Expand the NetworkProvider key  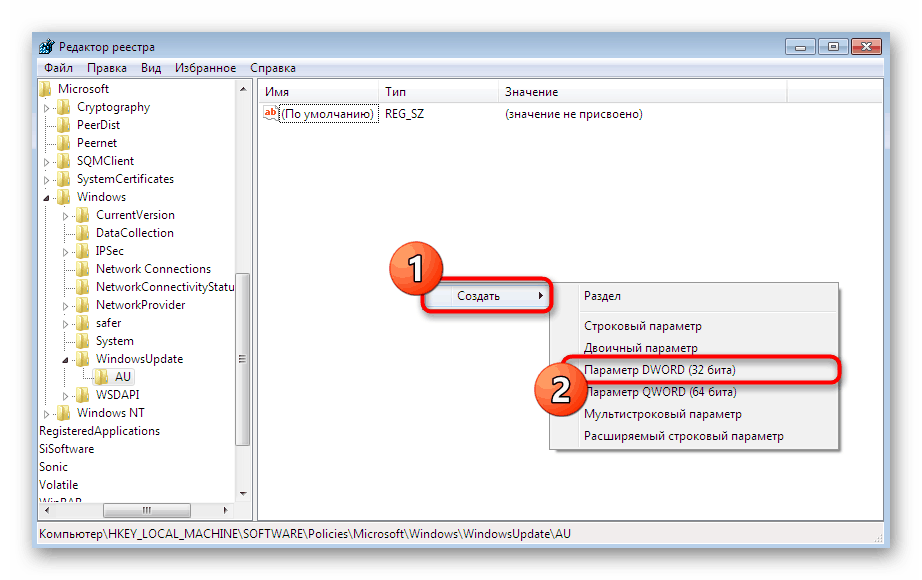click(65, 306)
